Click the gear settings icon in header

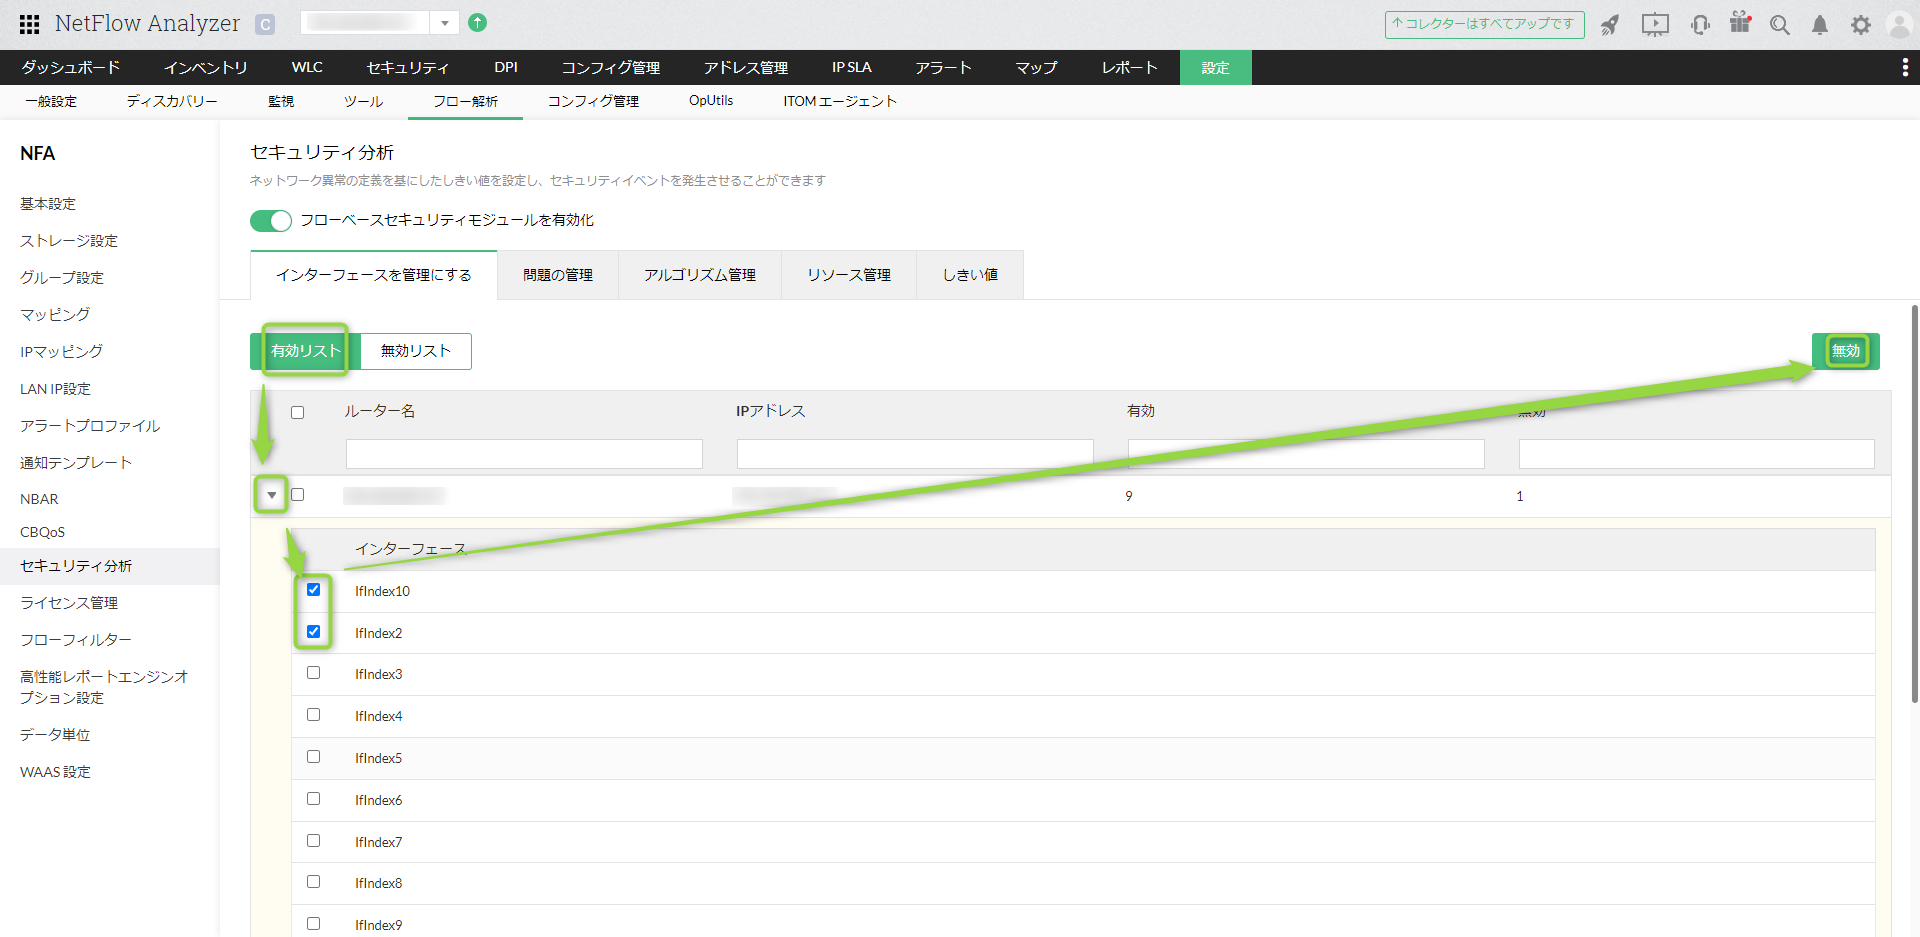tap(1860, 25)
